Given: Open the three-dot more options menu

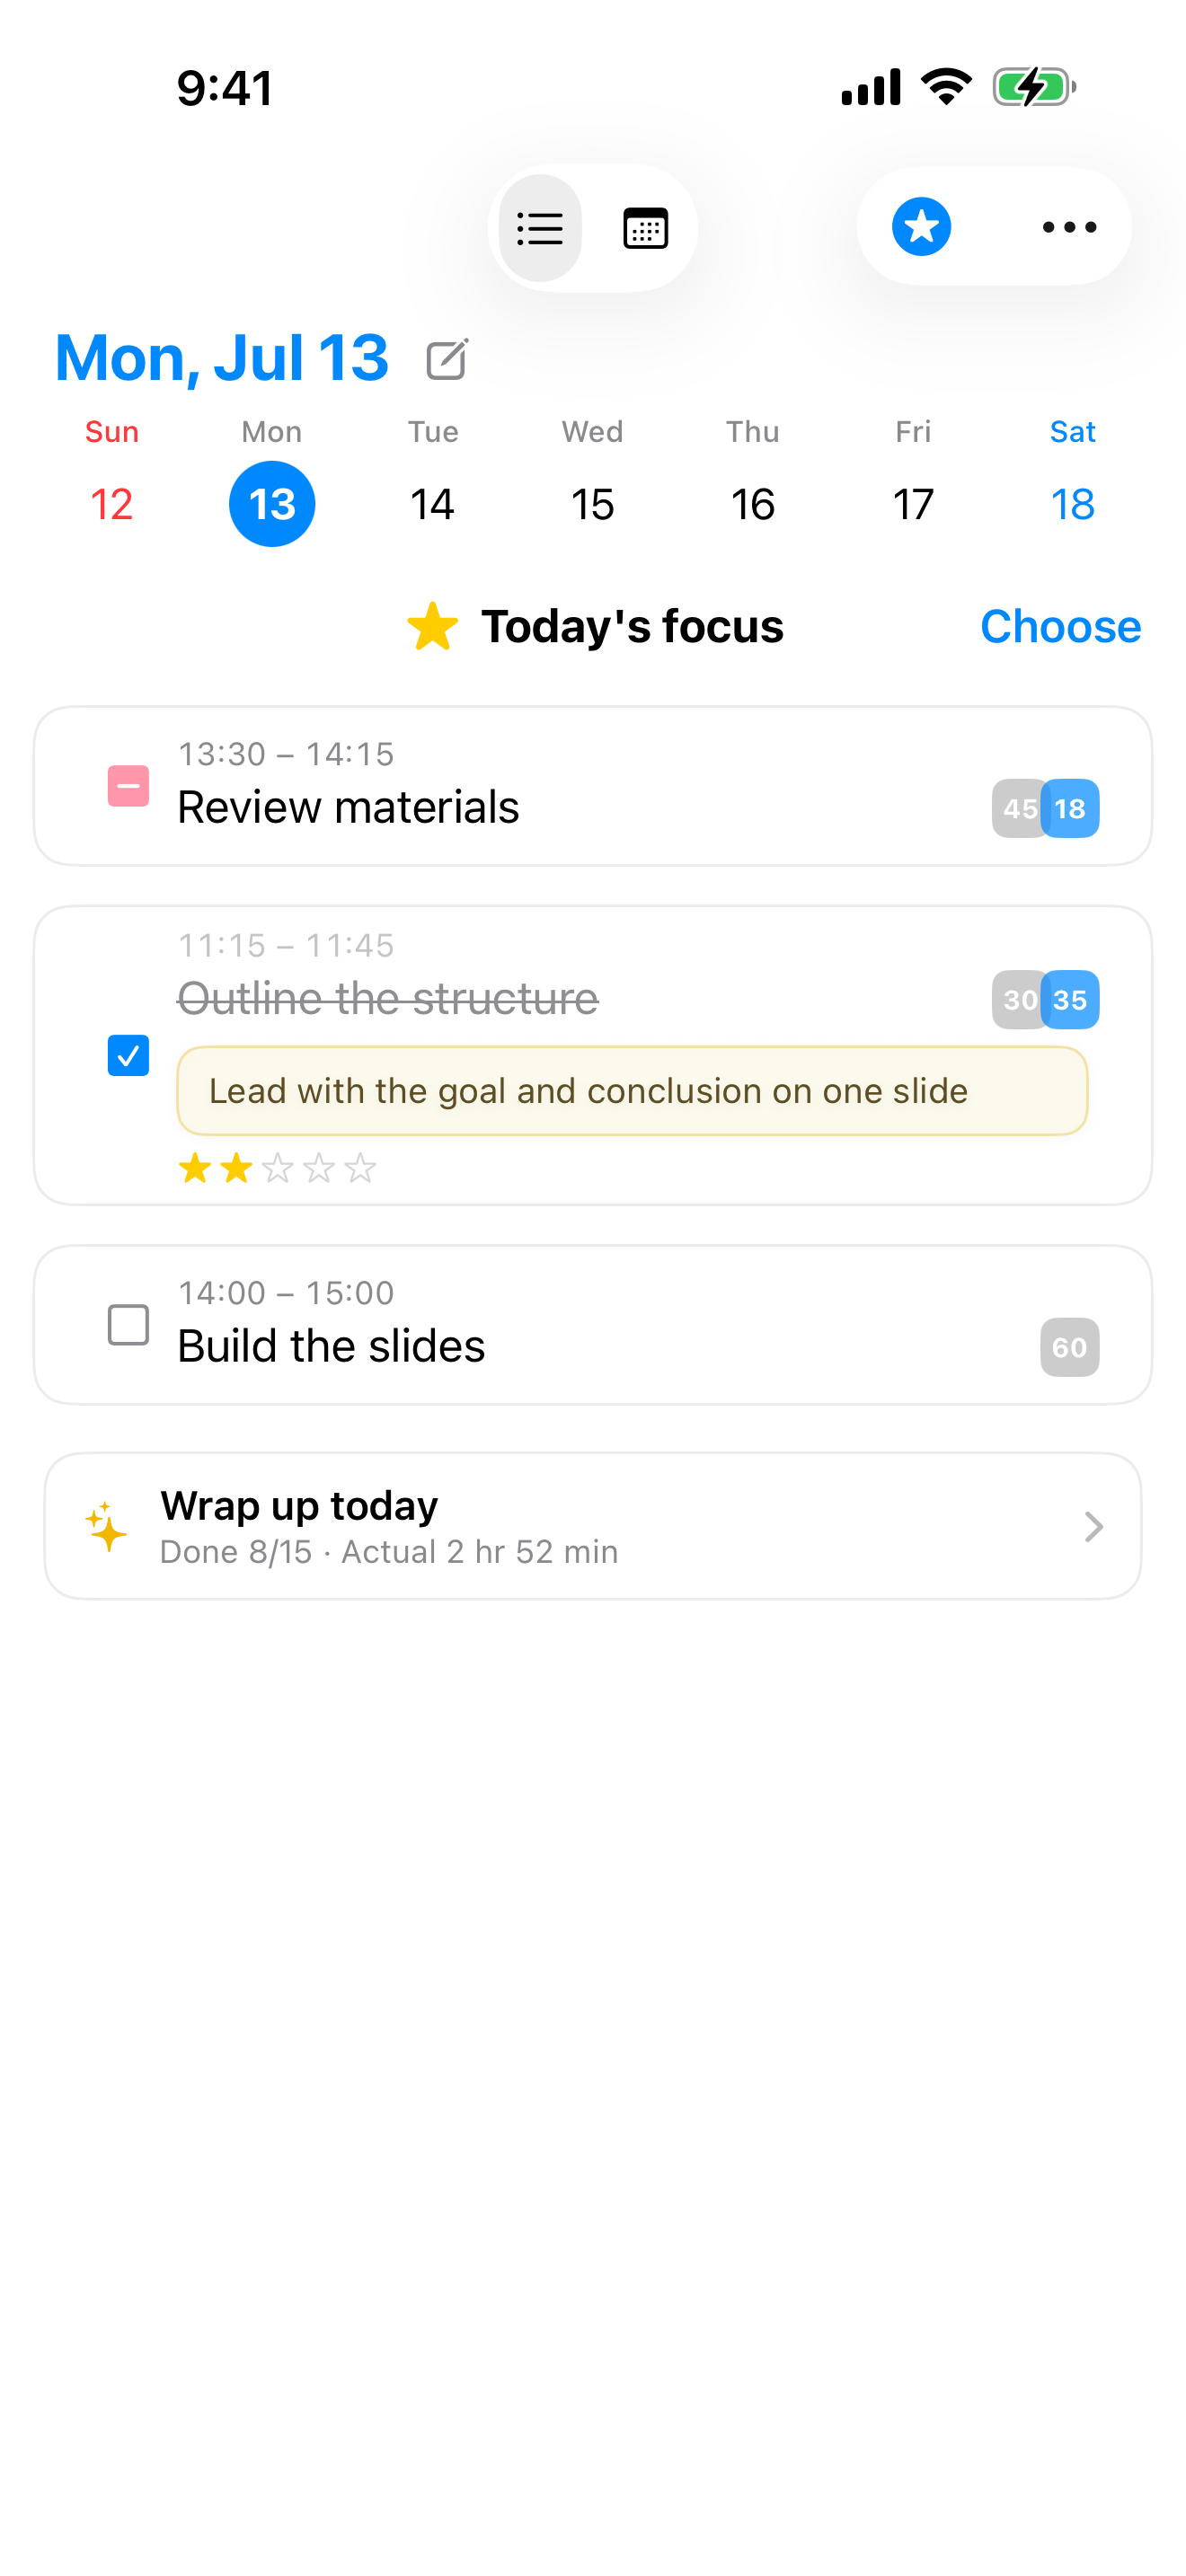Looking at the screenshot, I should [1069, 227].
